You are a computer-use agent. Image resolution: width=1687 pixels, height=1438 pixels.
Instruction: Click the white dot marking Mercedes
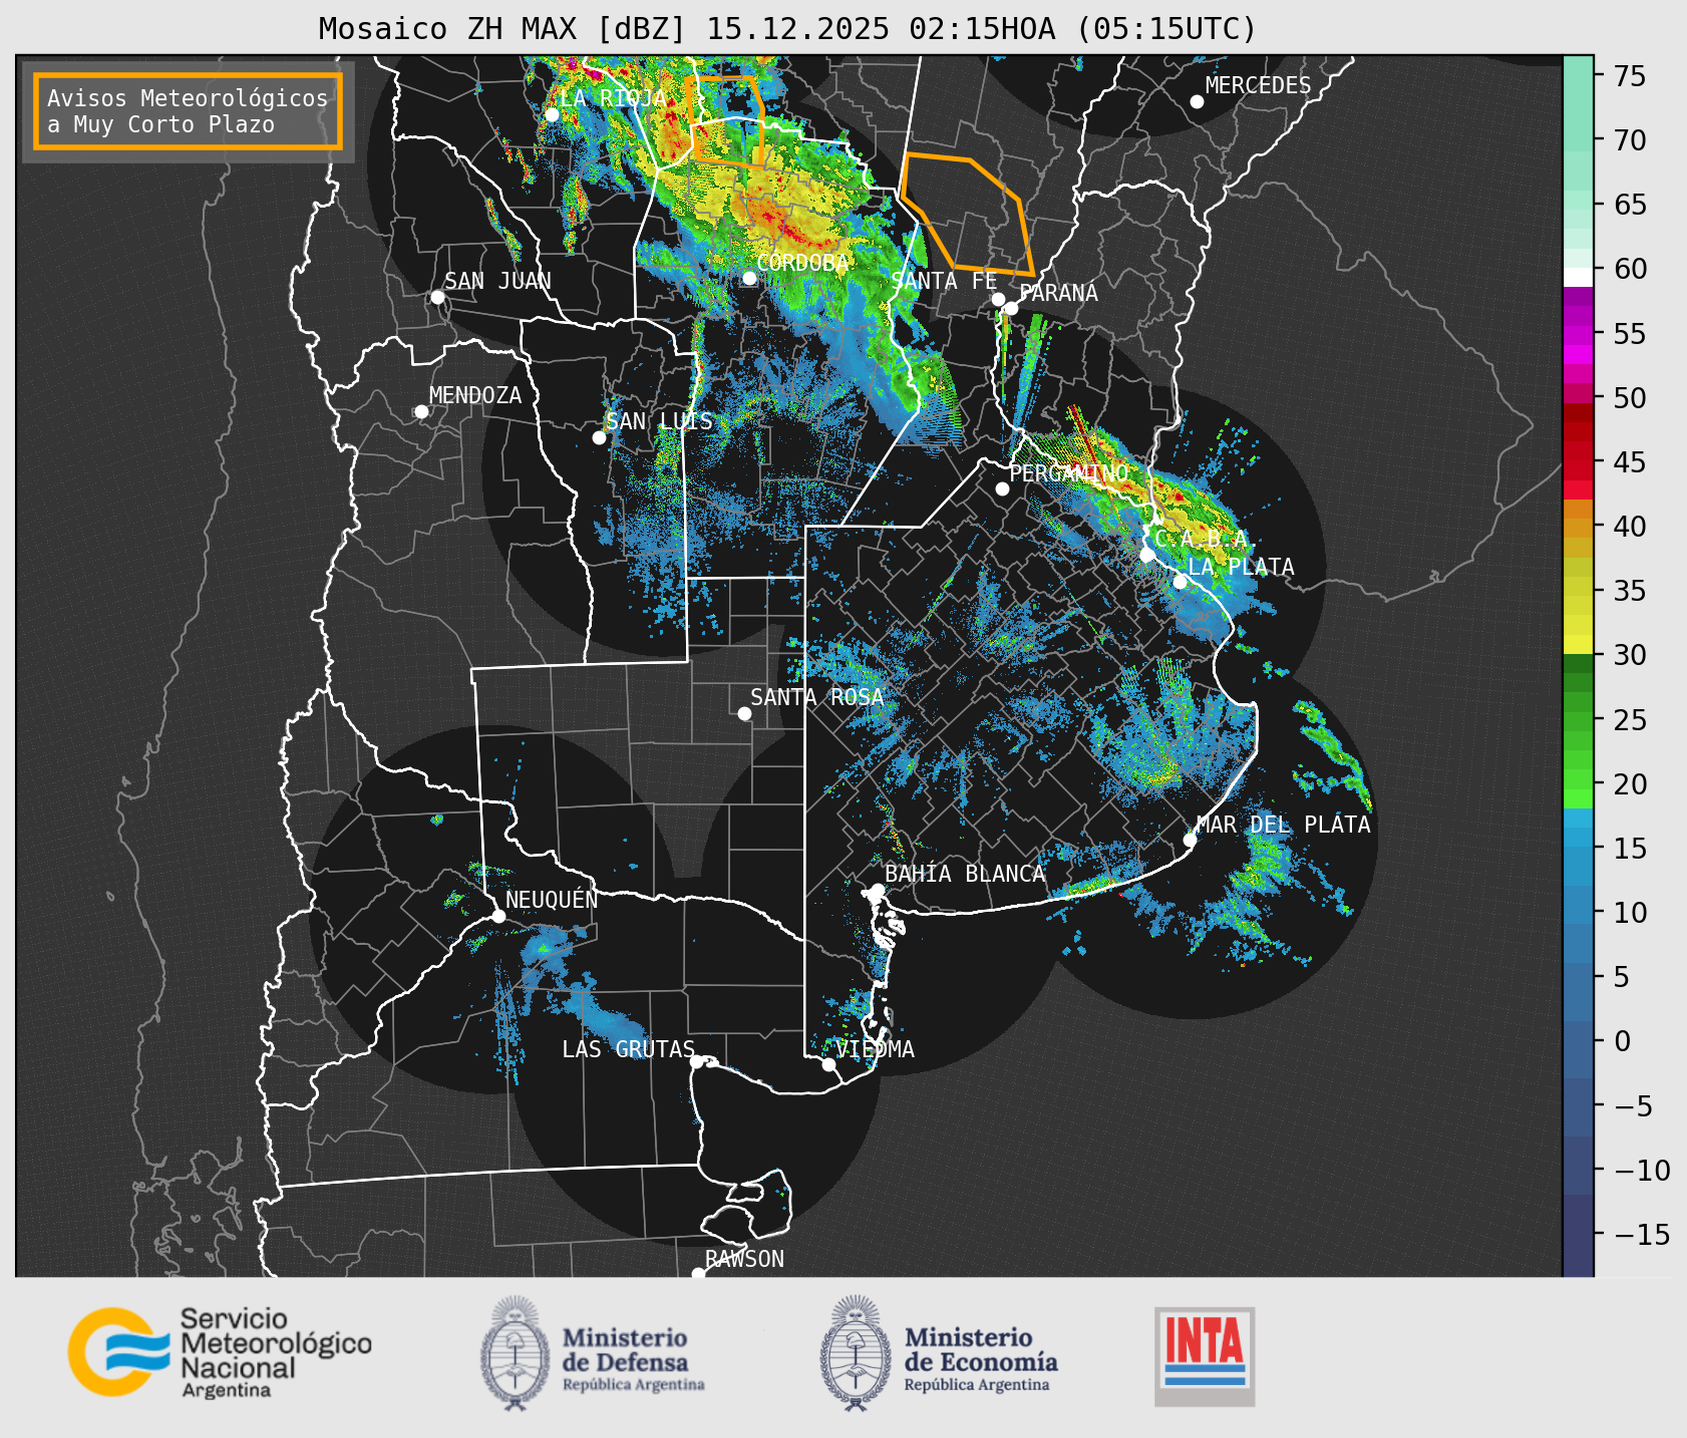1197,102
